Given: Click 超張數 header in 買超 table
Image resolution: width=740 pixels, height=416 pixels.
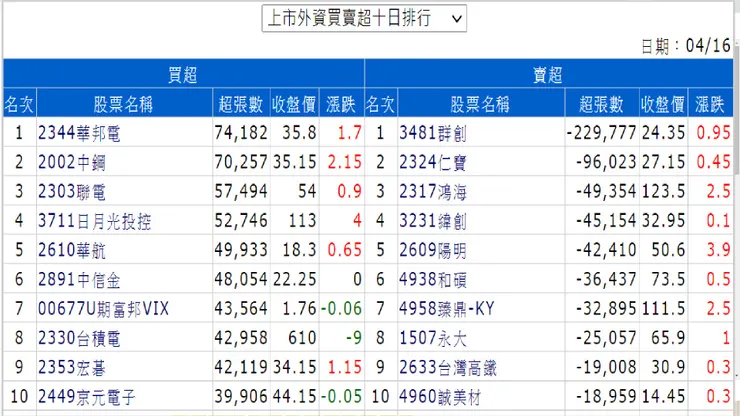Looking at the screenshot, I should (x=241, y=104).
